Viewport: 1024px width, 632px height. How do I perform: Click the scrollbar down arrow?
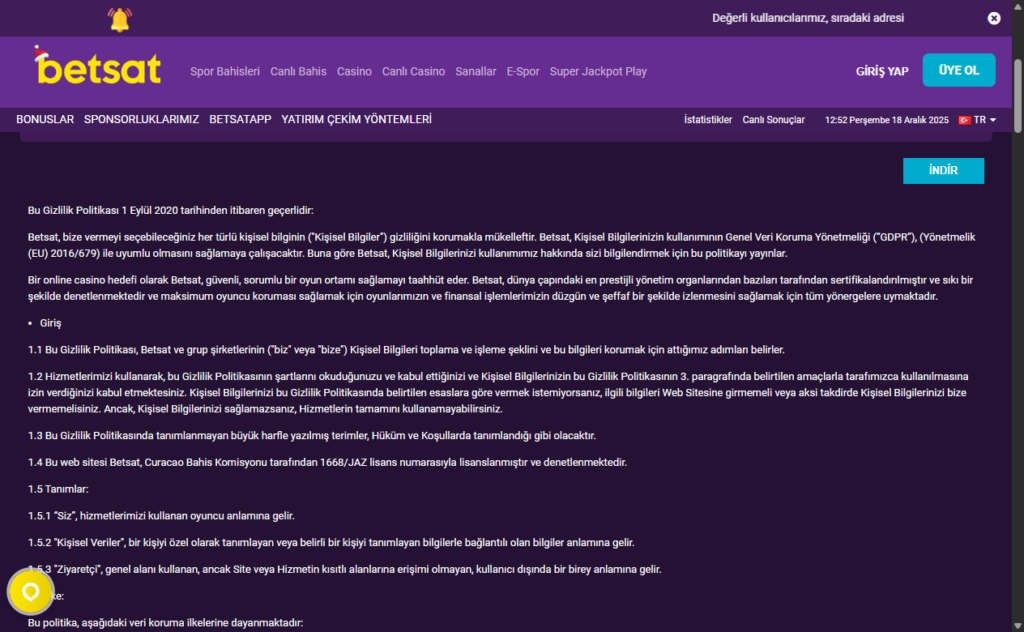[x=1018, y=626]
